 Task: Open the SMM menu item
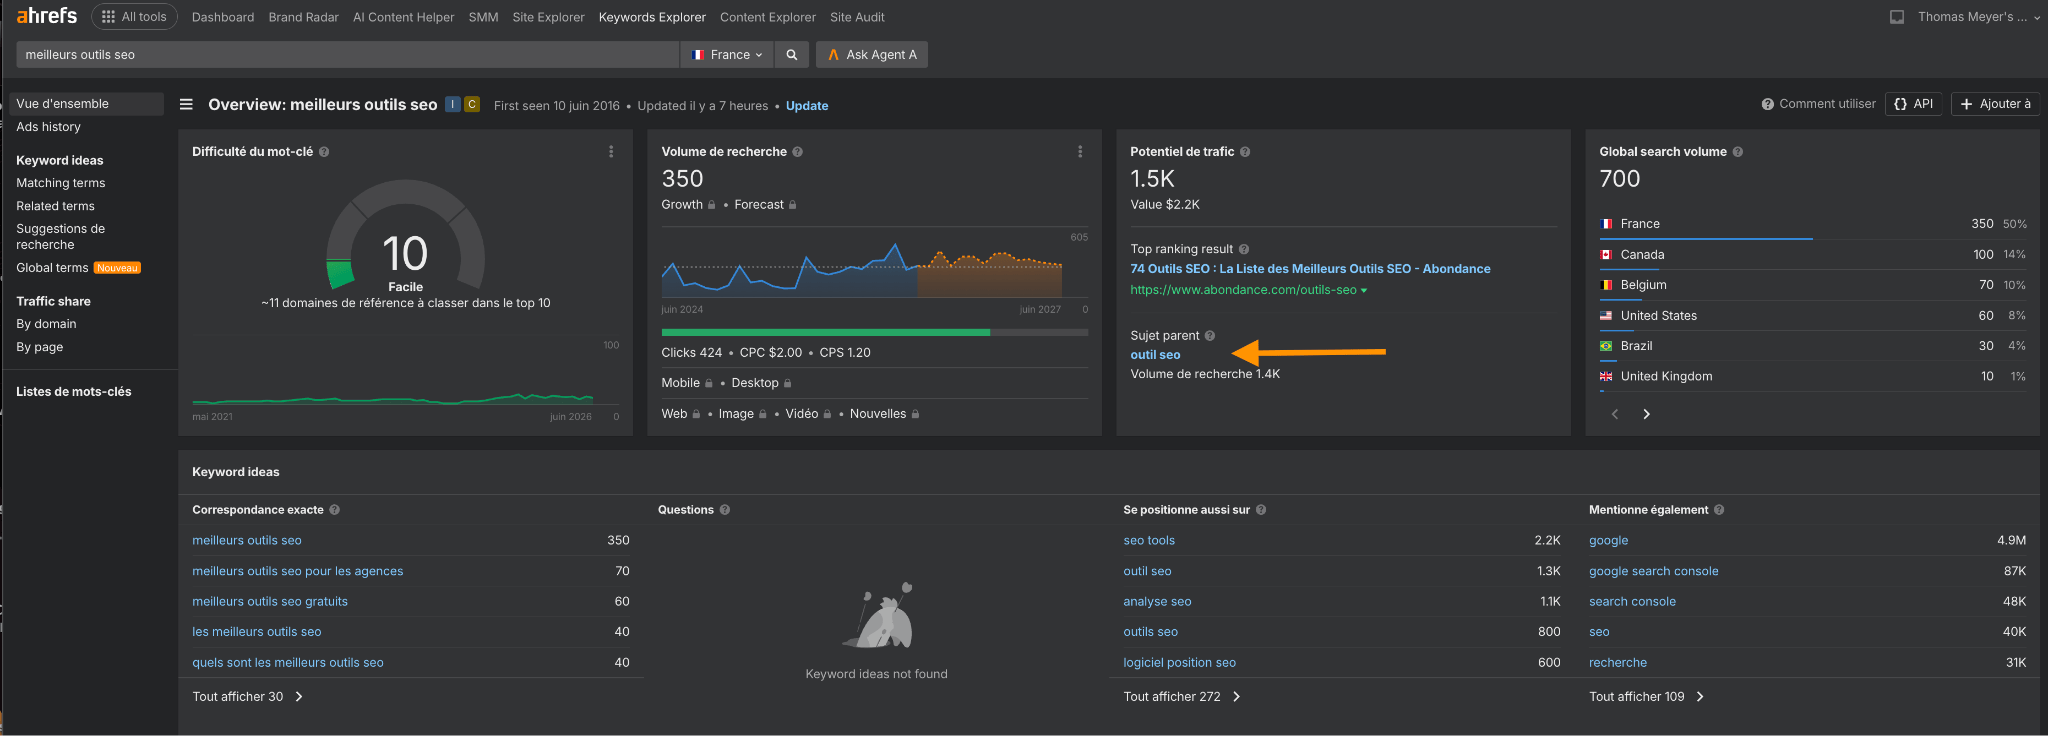[x=483, y=17]
